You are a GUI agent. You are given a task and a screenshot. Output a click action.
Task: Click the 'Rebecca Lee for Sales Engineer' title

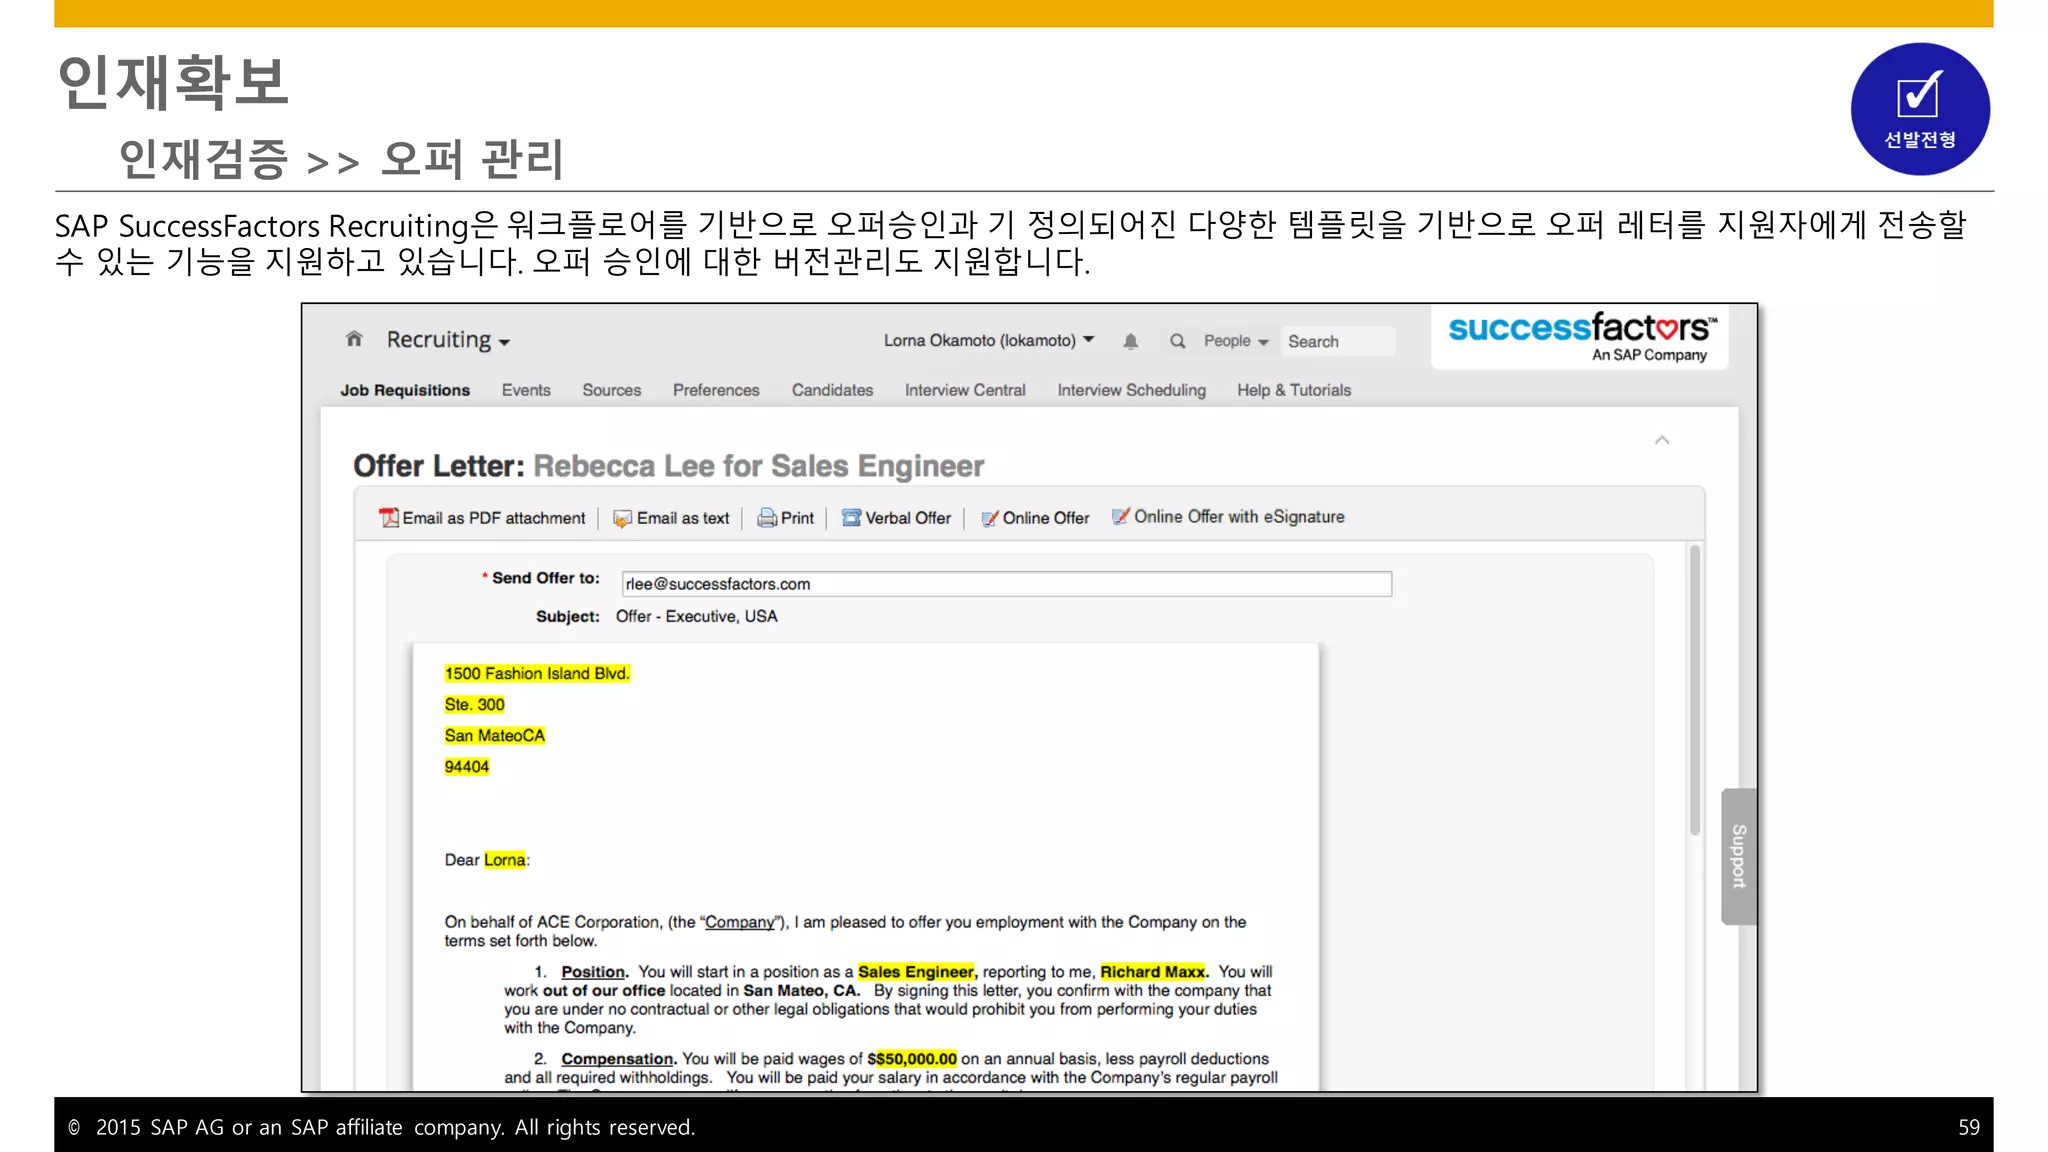(x=759, y=466)
